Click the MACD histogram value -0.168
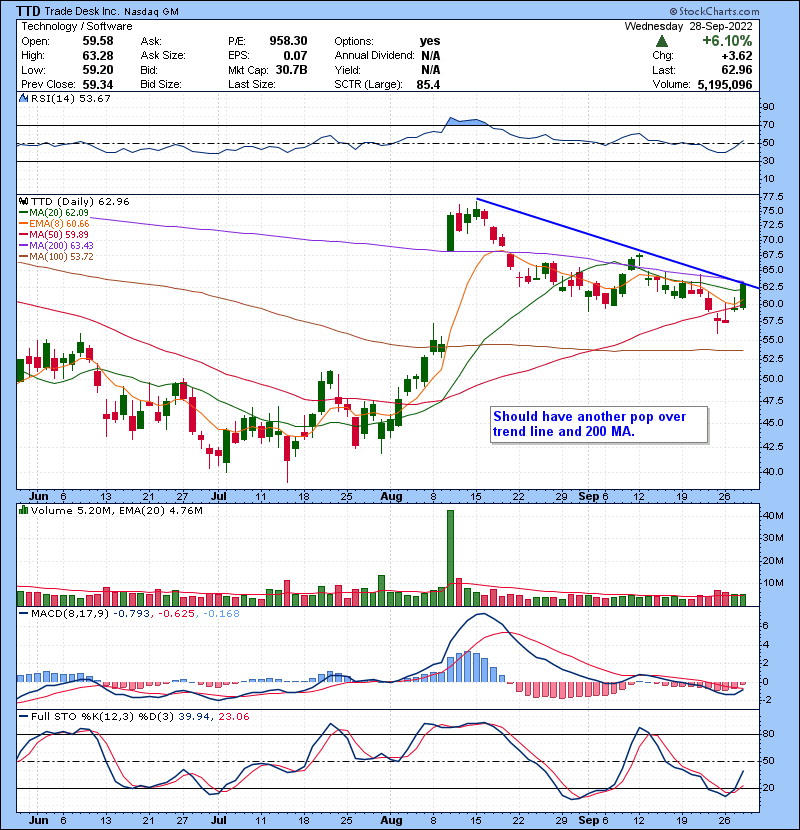 coord(221,614)
